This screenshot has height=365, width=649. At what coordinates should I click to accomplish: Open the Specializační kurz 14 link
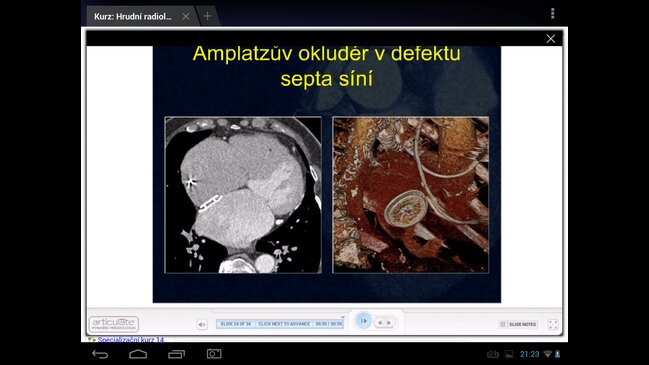coord(131,340)
